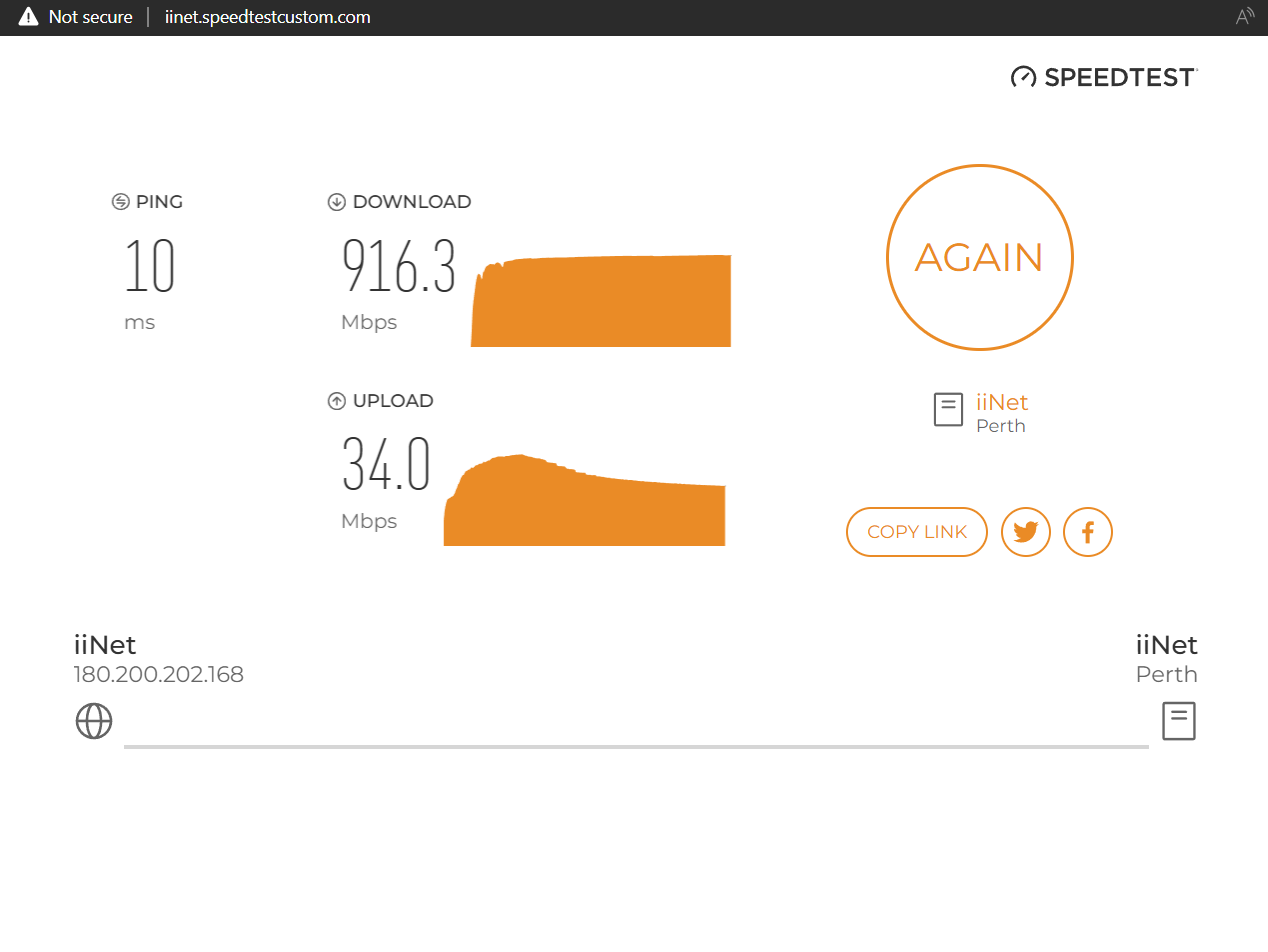Image resolution: width=1268 pixels, height=952 pixels.
Task: Click the 10 ms ping value
Action: click(150, 266)
